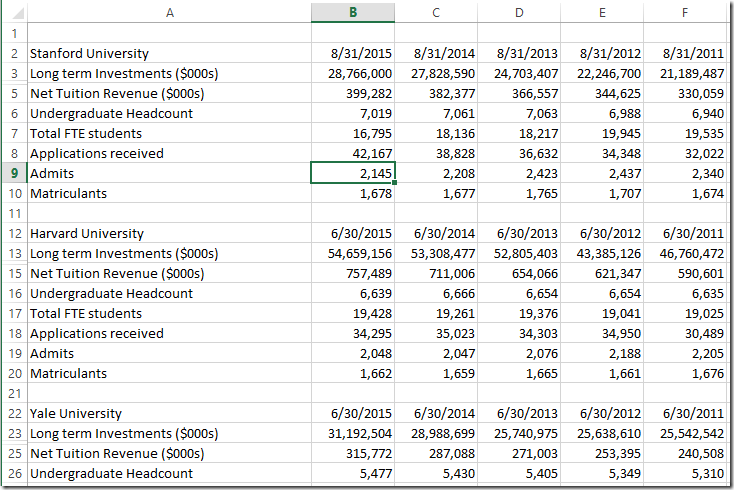Select Harvard admits value 2,205
The image size is (734, 490).
tap(685, 353)
